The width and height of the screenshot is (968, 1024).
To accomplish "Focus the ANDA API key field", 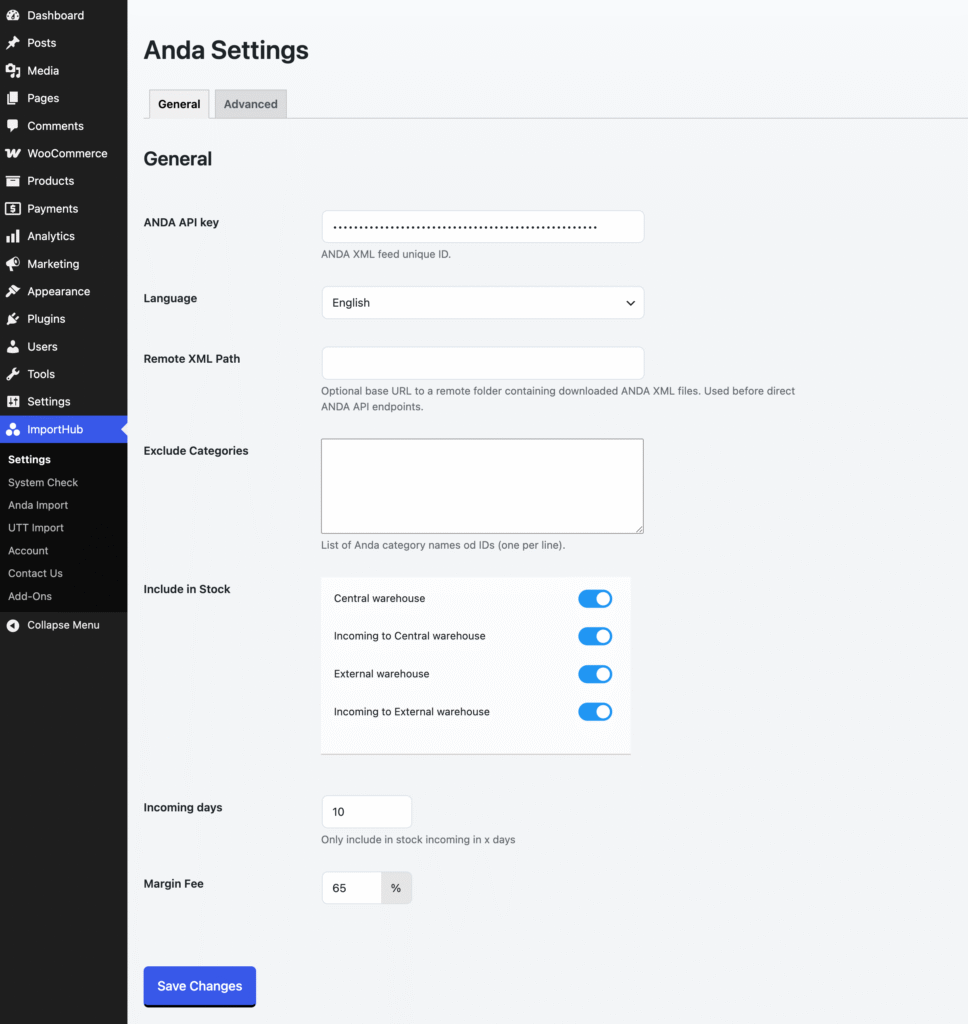I will (x=483, y=227).
